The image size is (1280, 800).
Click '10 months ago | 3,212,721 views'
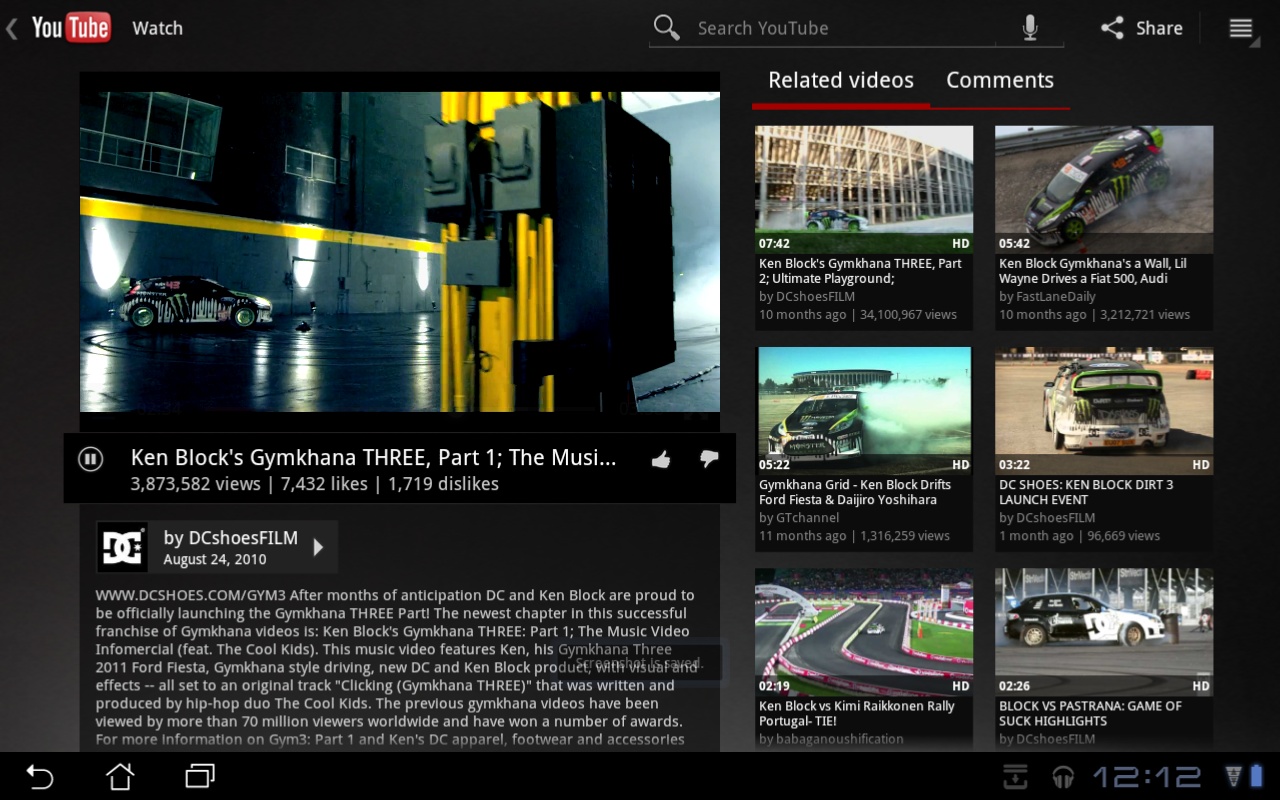(1094, 315)
